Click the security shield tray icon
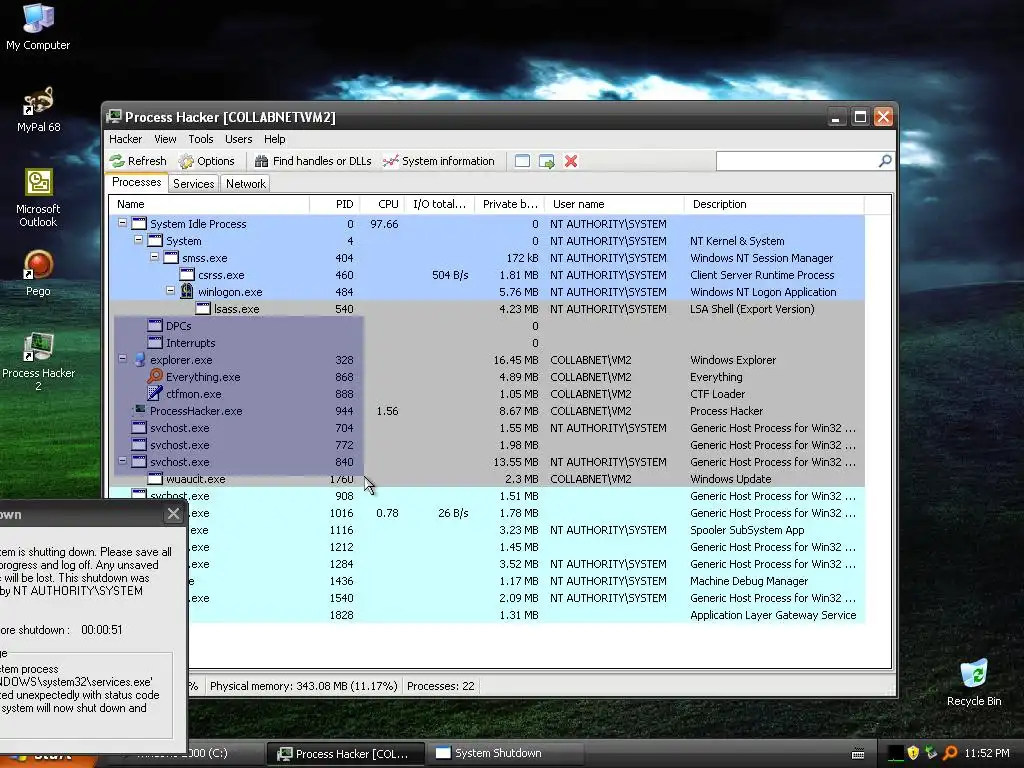 (x=913, y=753)
